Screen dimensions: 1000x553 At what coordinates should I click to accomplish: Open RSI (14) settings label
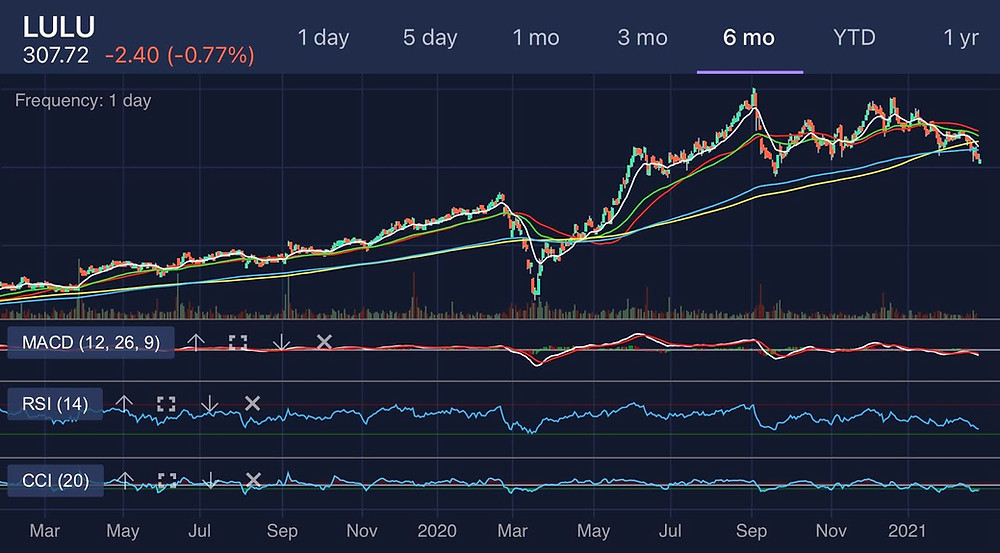[x=55, y=403]
